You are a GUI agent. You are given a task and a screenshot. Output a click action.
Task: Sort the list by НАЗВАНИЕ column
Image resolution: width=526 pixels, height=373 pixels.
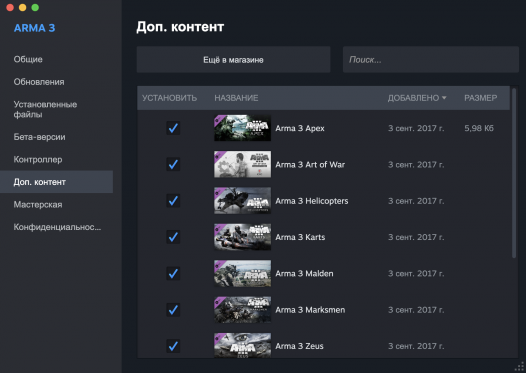click(236, 98)
